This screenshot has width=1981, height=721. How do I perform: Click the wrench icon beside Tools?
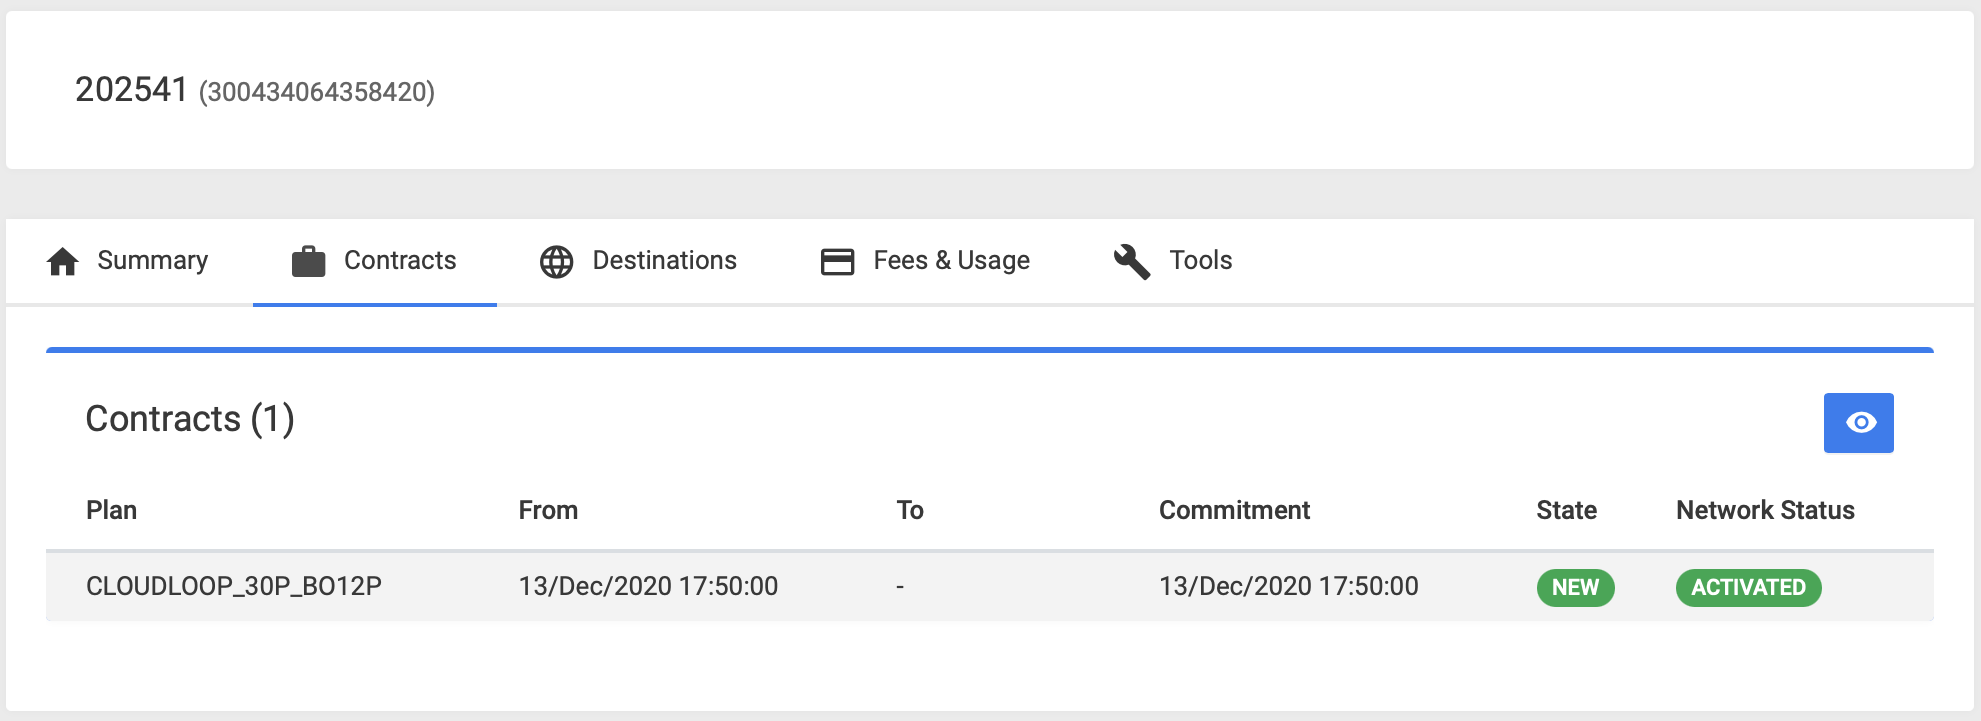1132,262
